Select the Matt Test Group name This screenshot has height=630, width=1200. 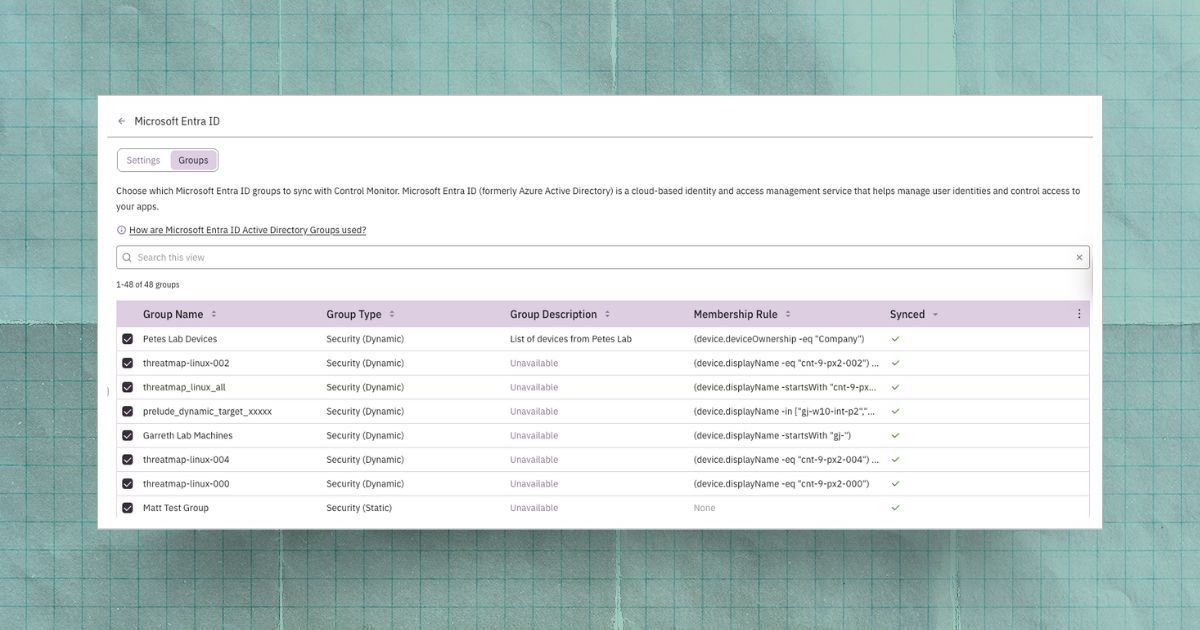176,507
